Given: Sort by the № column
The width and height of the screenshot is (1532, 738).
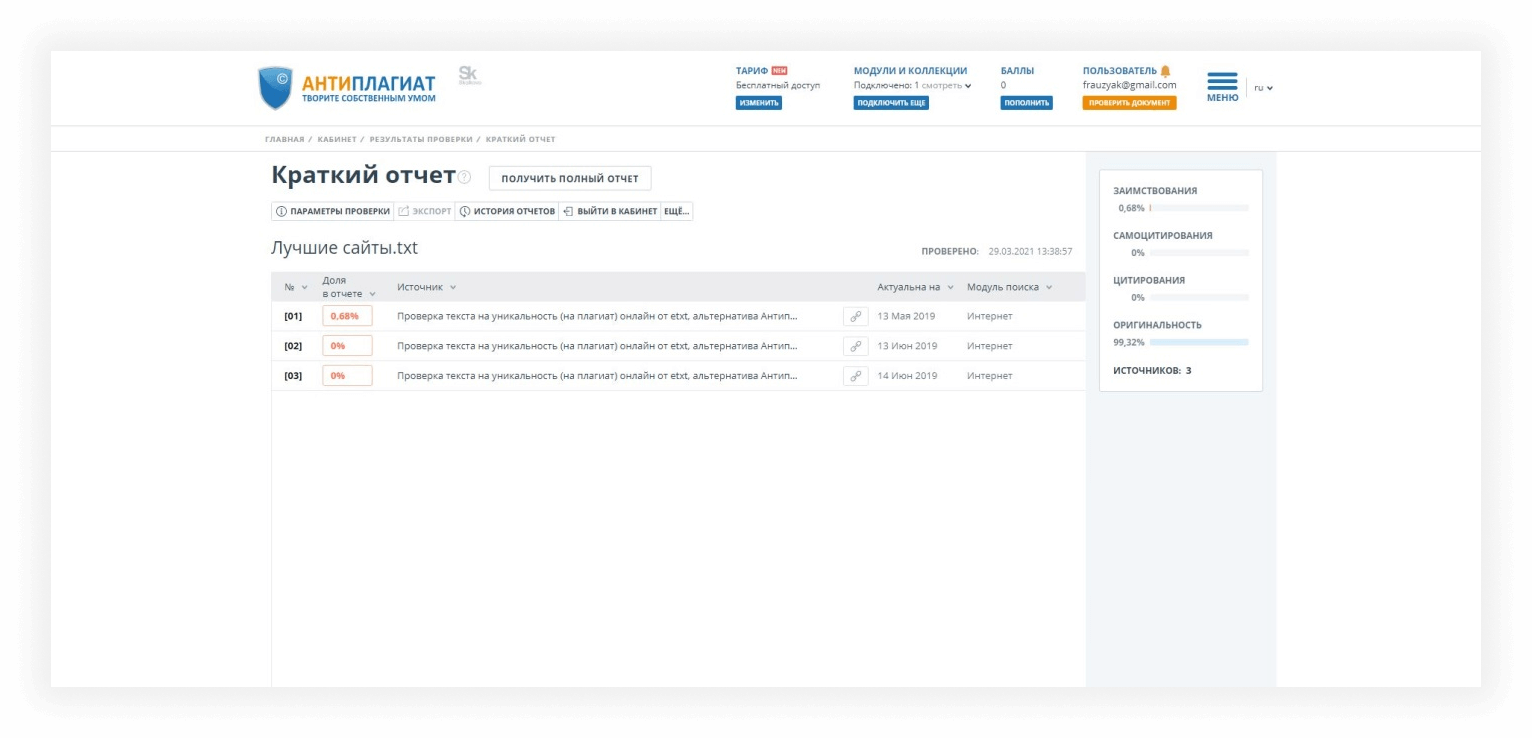Looking at the screenshot, I should [296, 287].
